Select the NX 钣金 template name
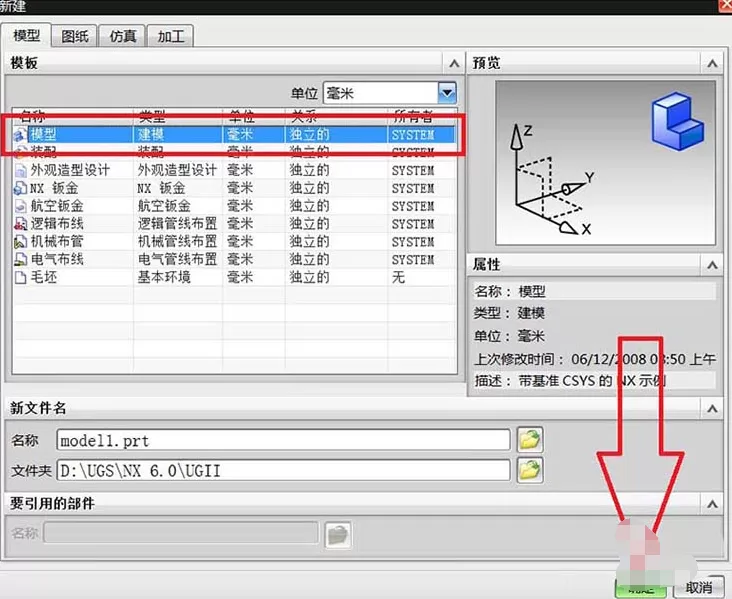The width and height of the screenshot is (732, 599). click(x=54, y=188)
